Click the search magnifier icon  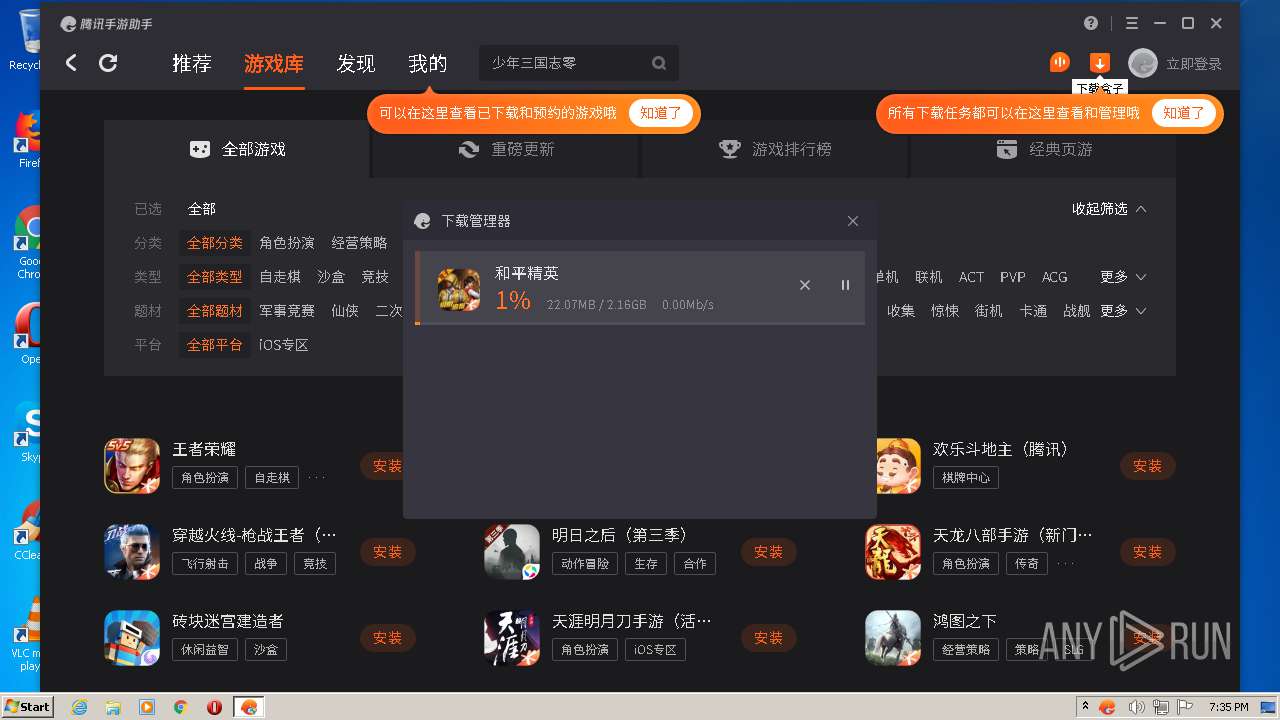(659, 63)
